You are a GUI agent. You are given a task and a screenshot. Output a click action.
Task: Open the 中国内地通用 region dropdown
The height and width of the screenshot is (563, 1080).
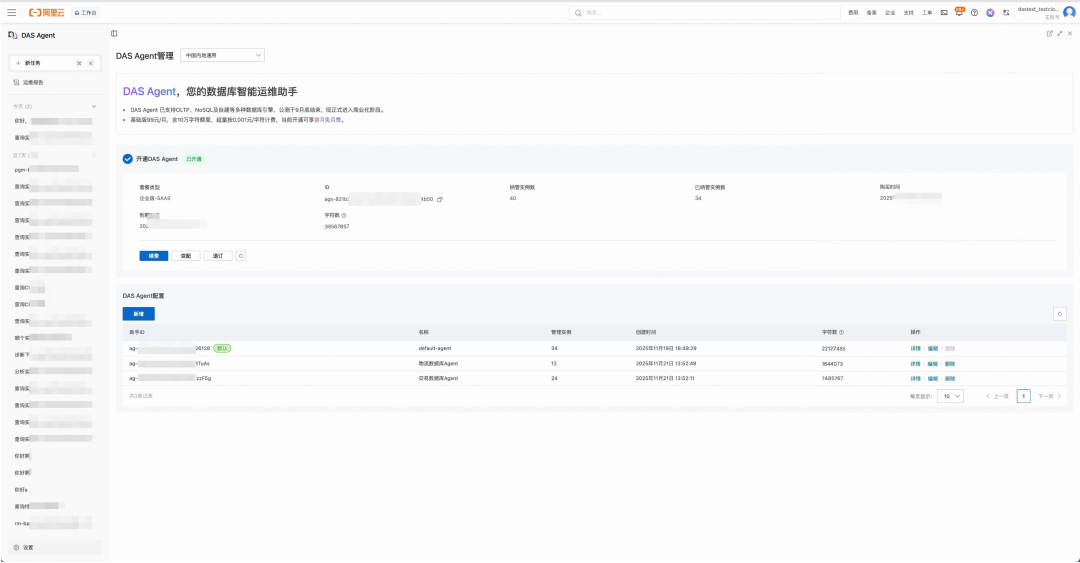(222, 55)
